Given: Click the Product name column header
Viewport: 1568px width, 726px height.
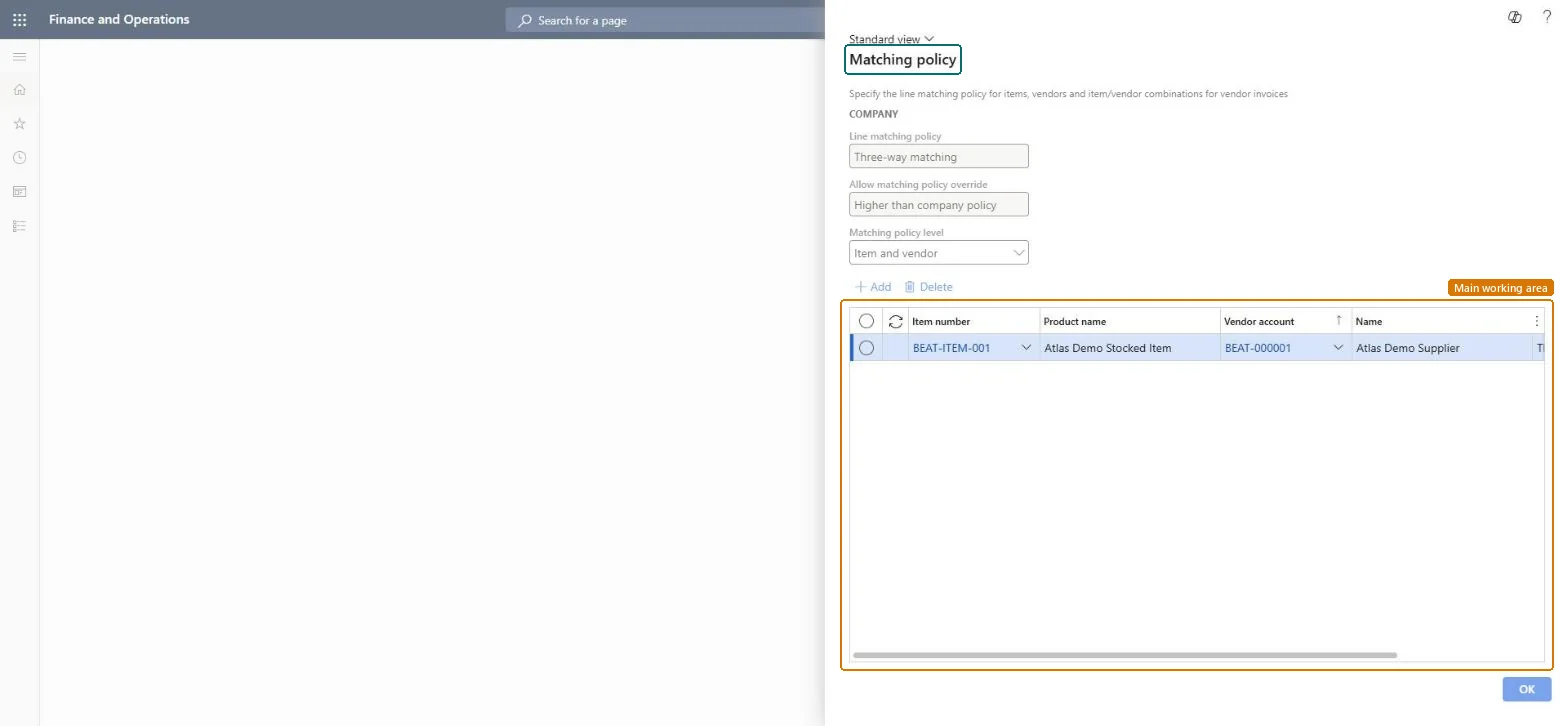Looking at the screenshot, I should point(1130,321).
